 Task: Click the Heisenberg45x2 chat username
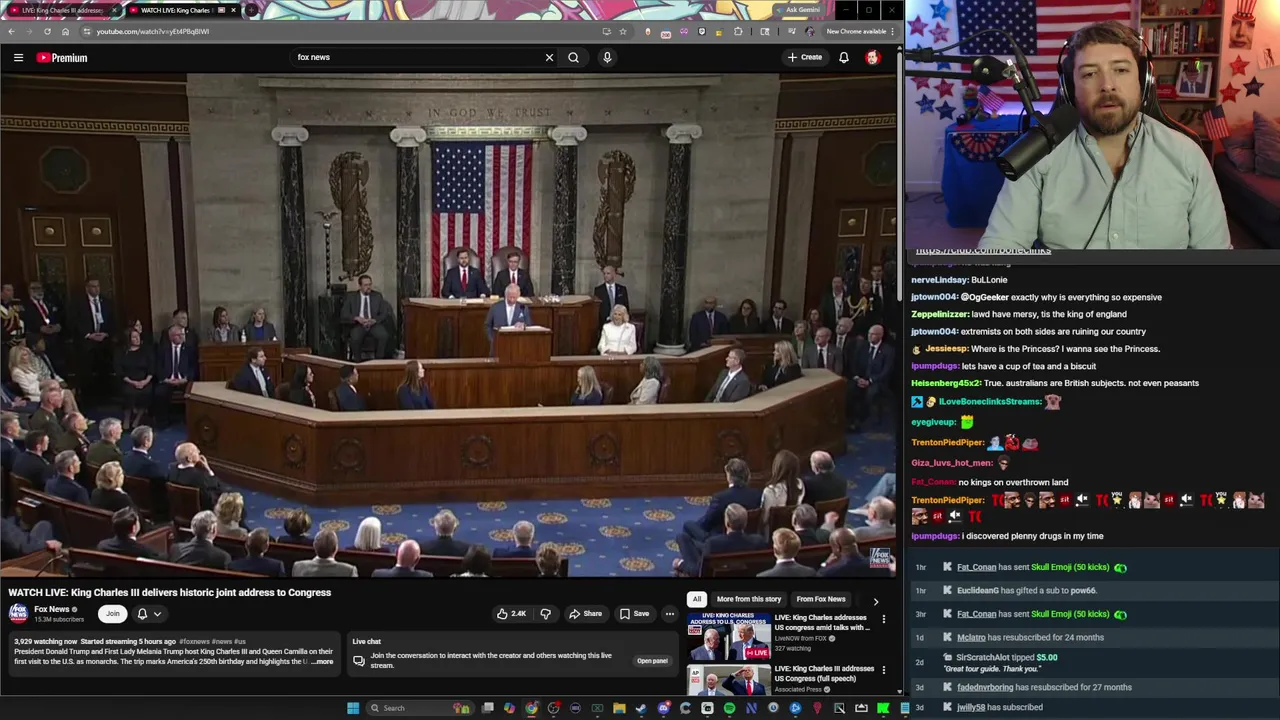tap(945, 383)
